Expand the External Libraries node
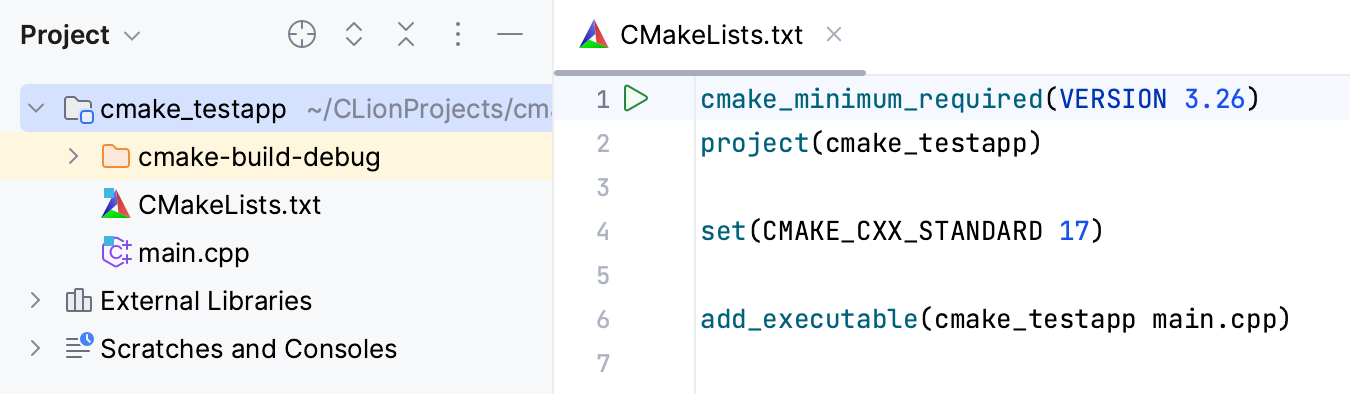 (36, 300)
